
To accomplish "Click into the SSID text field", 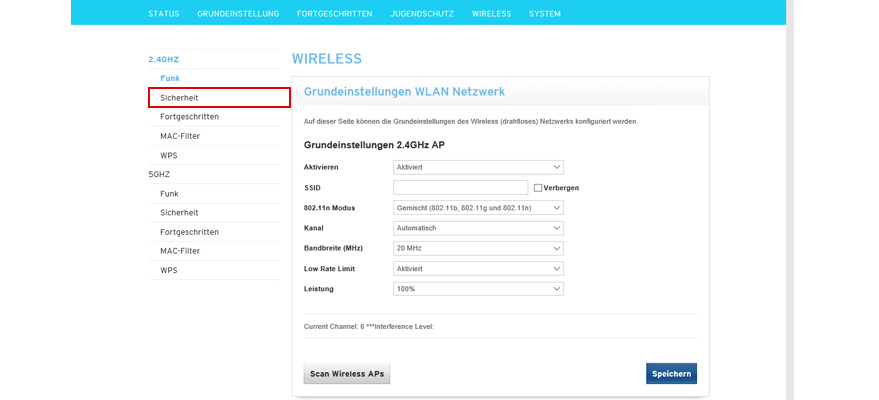I will pyautogui.click(x=460, y=188).
